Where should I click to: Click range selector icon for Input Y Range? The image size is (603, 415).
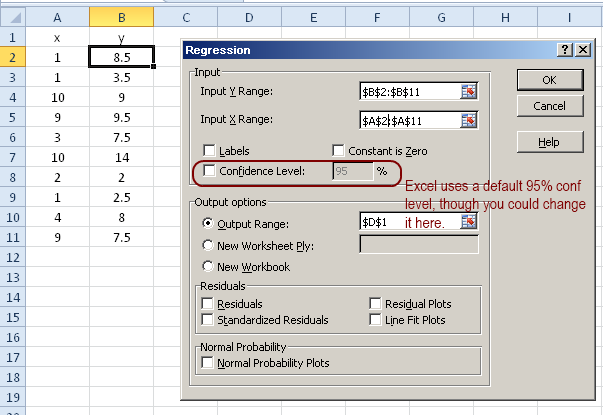click(x=468, y=92)
